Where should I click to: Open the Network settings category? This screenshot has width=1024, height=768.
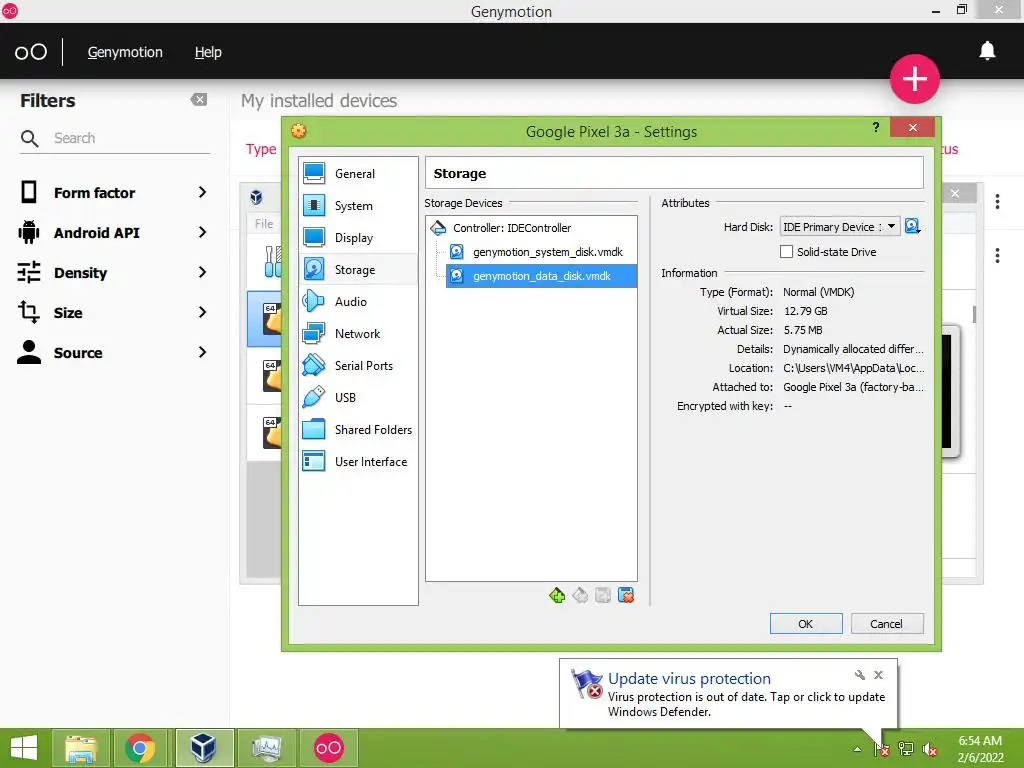[x=358, y=334]
